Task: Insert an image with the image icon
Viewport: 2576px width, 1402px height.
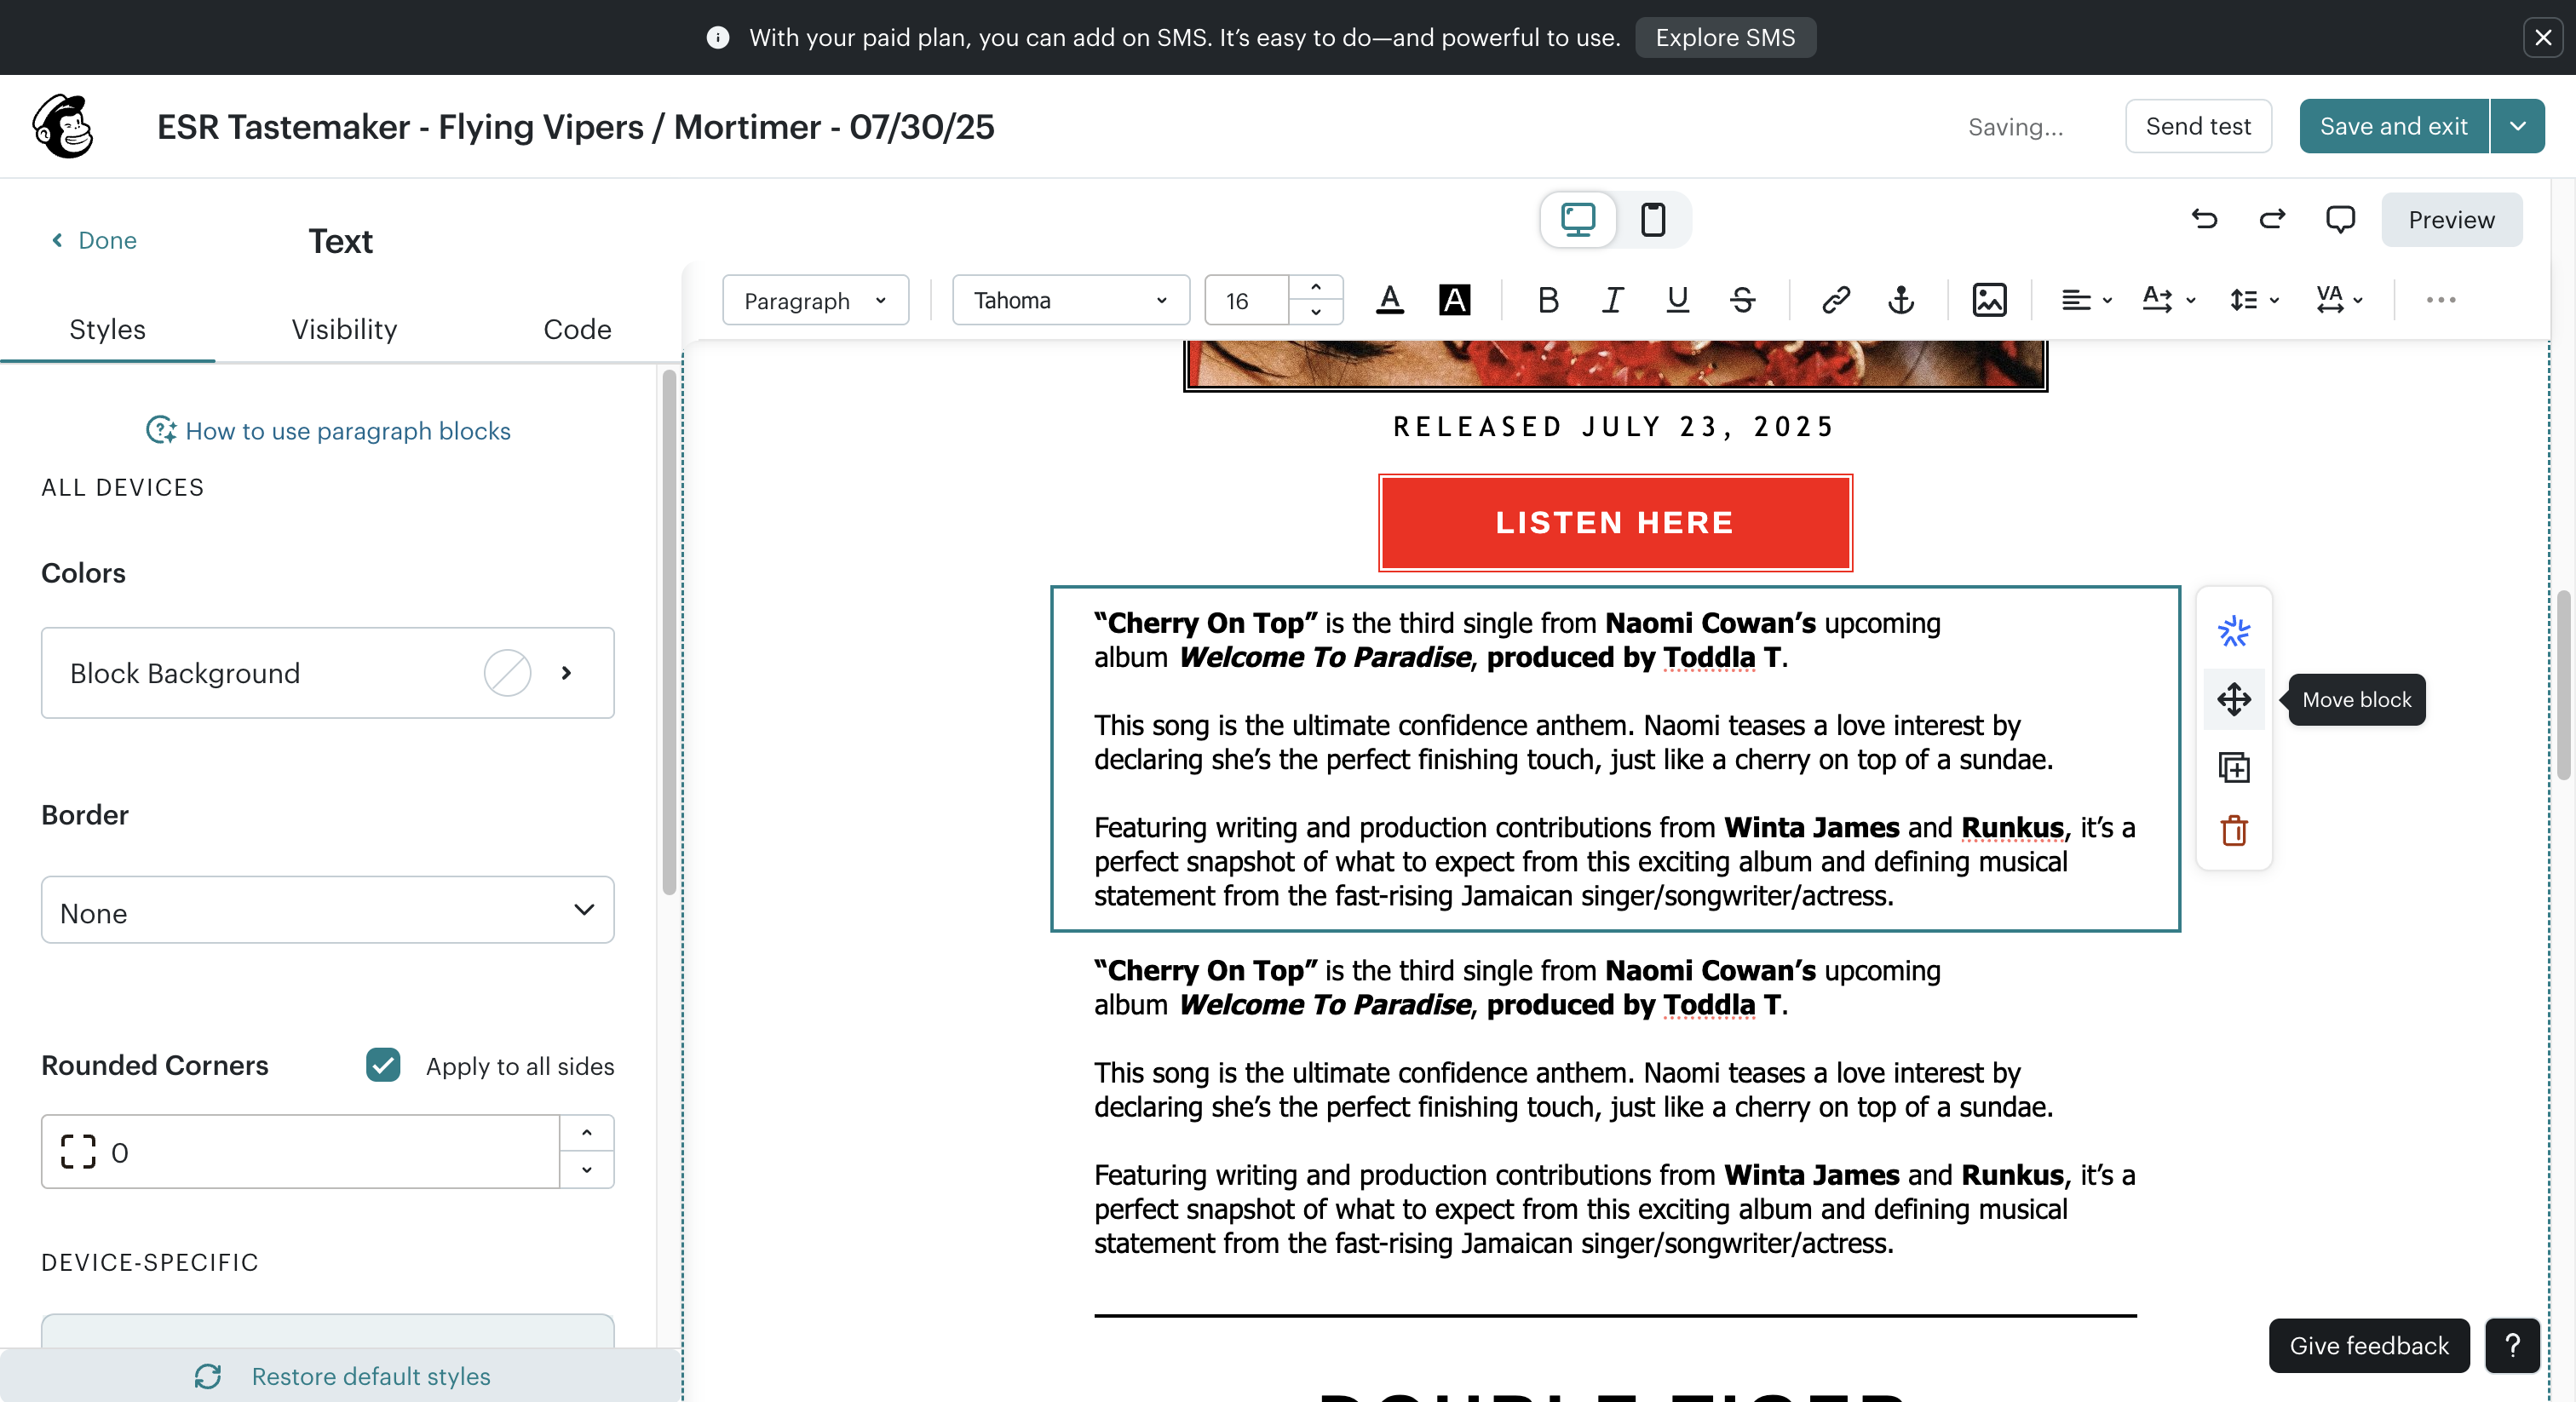Action: (1989, 300)
